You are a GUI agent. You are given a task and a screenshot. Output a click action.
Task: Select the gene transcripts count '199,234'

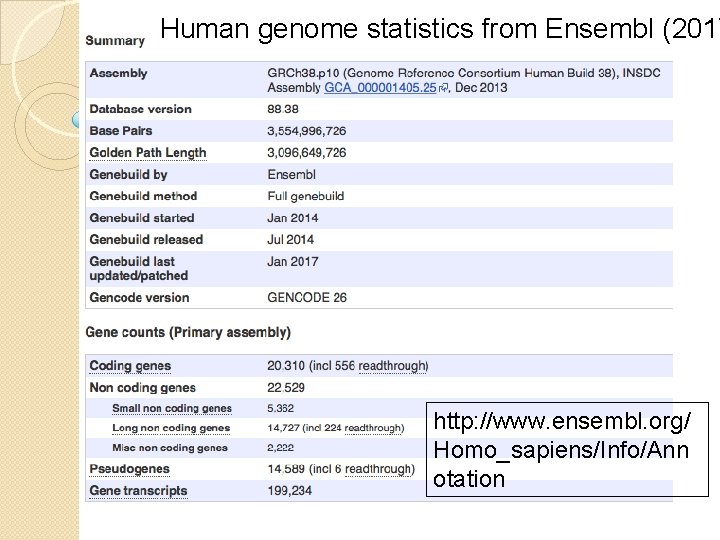[x=289, y=491]
